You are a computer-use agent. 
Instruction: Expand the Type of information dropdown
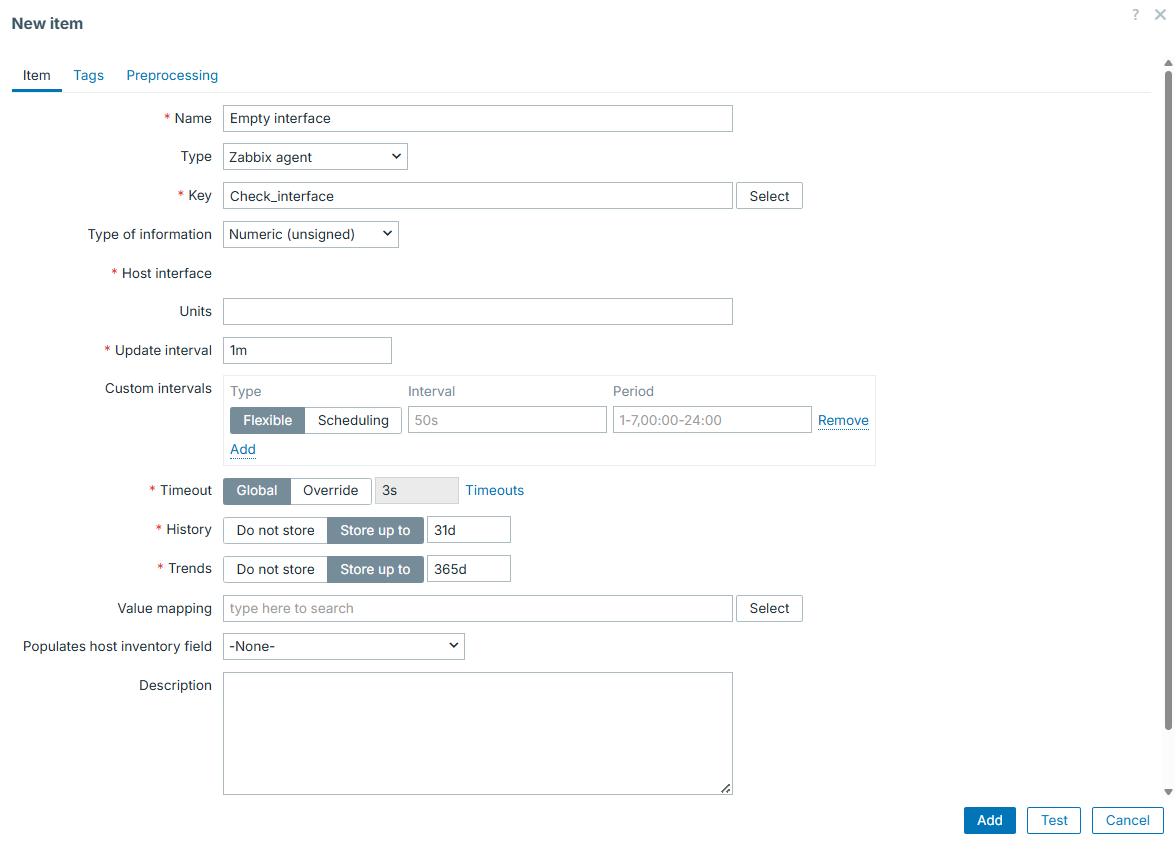point(310,234)
